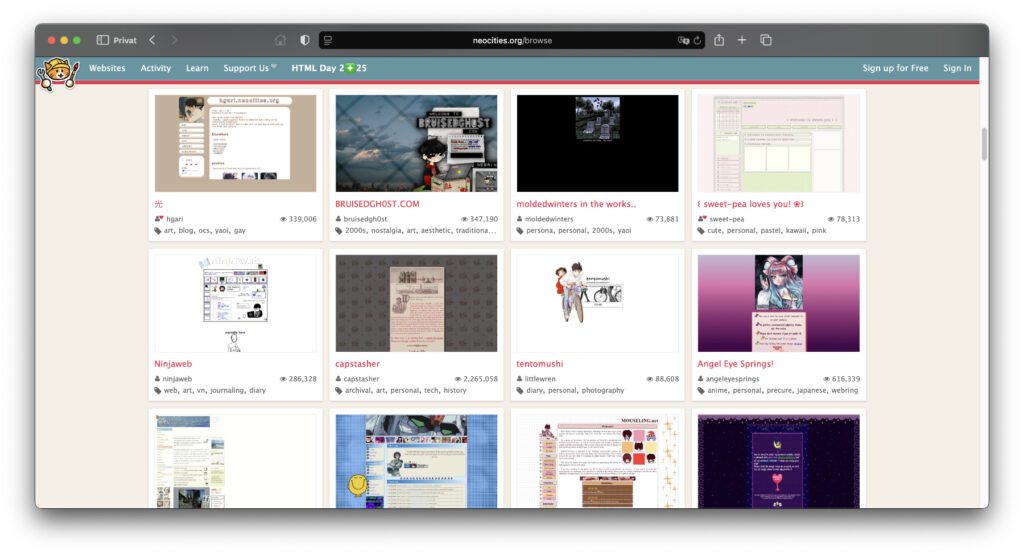Screen dimensions: 1024x555
Task: Click the Sign up for Free link
Action: click(895, 68)
